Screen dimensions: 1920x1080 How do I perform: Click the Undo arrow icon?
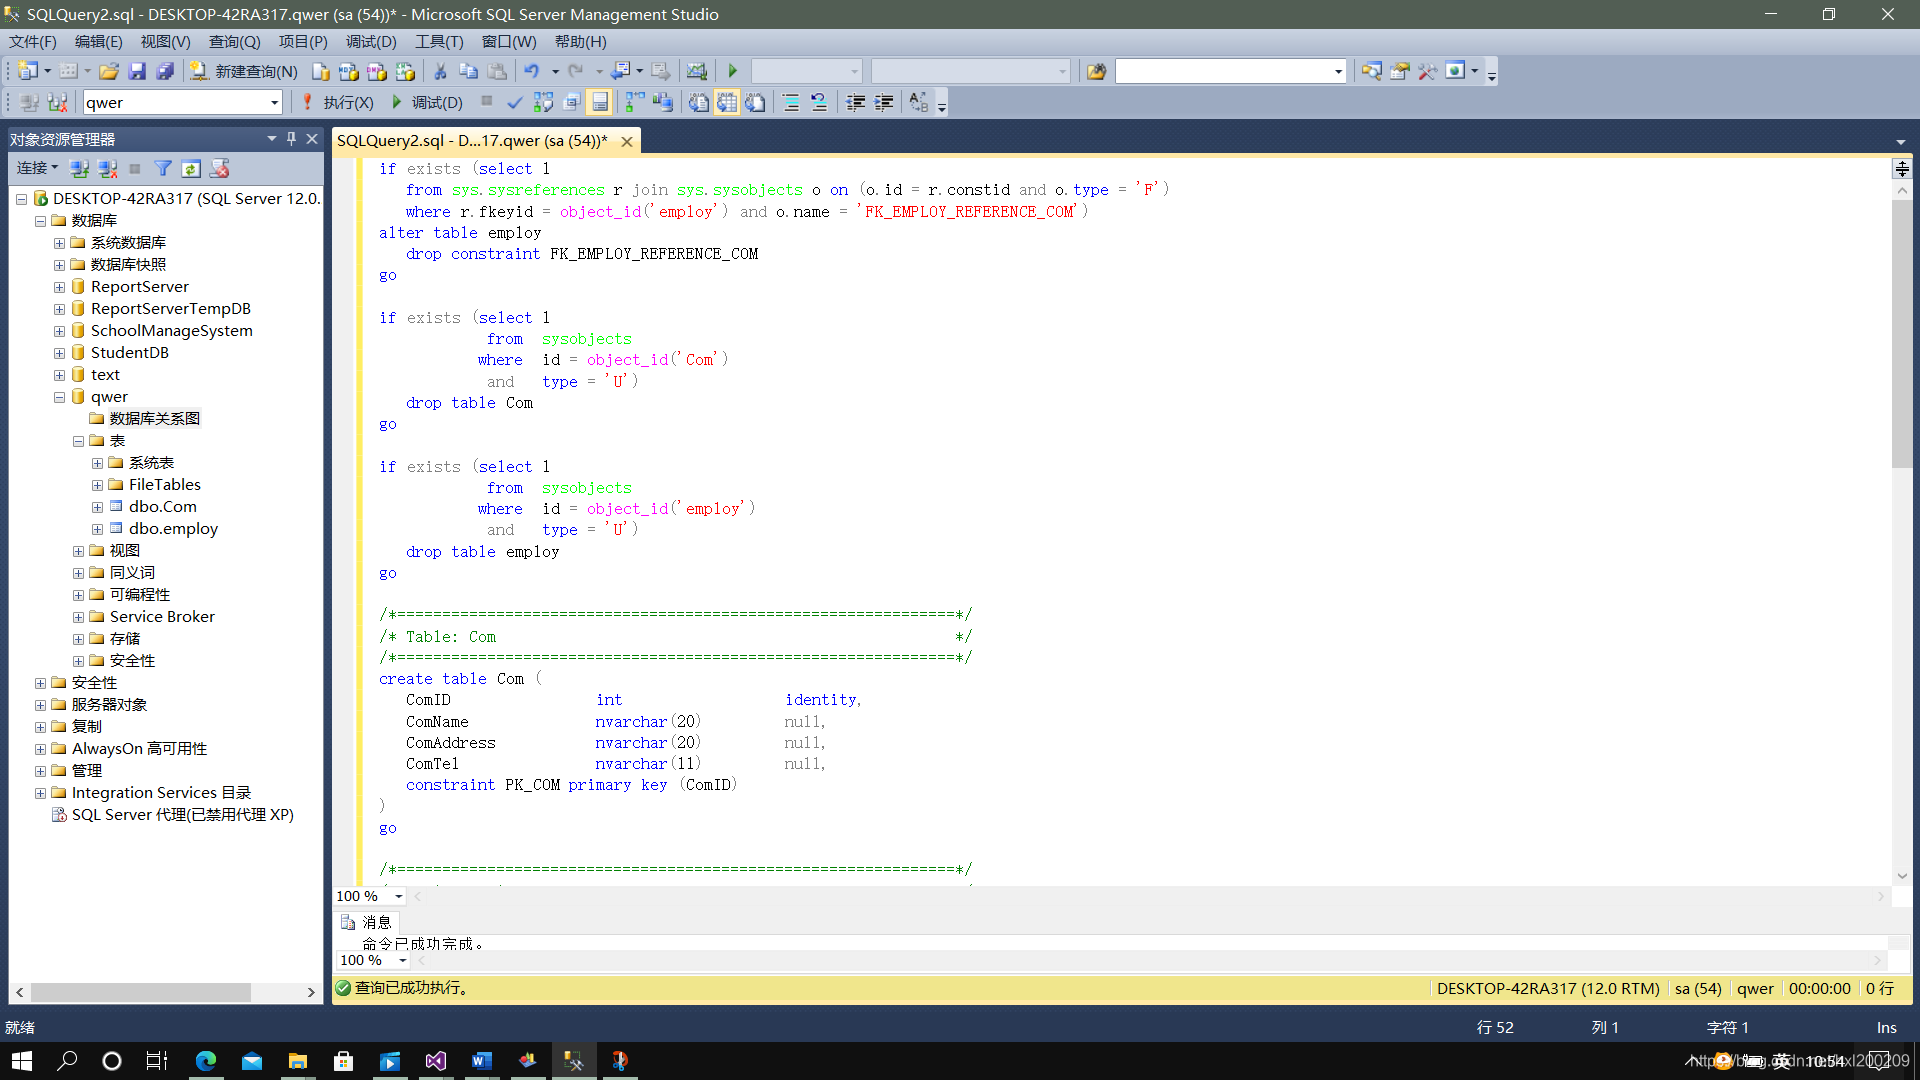point(531,71)
